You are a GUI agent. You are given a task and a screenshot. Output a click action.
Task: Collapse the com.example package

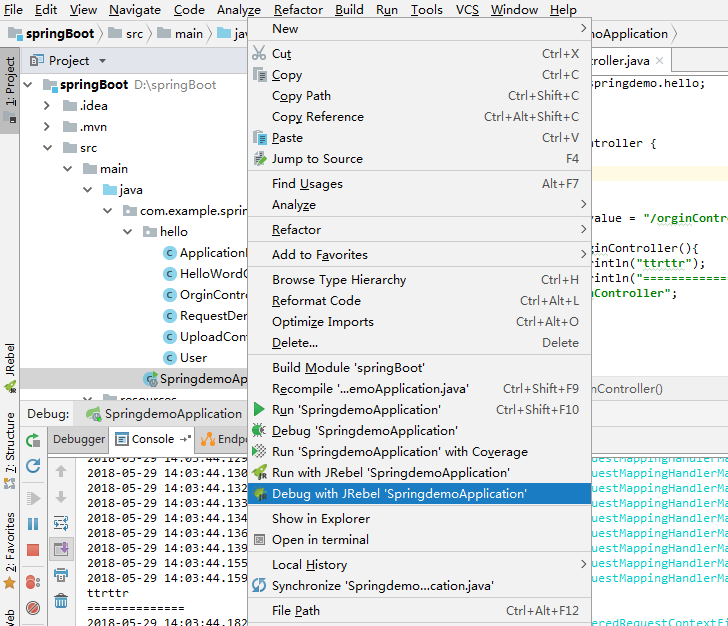tap(108, 210)
